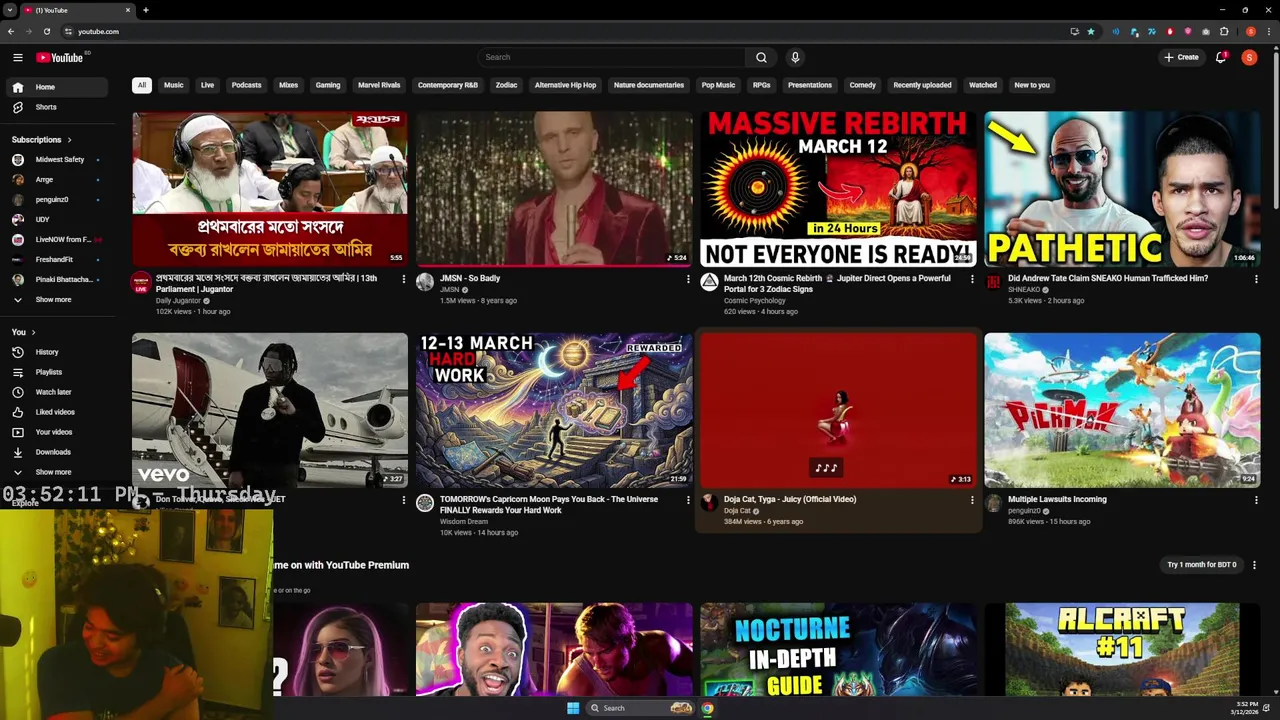Screen dimensions: 1280x720
Task: Select the All filter chip
Action: [142, 85]
